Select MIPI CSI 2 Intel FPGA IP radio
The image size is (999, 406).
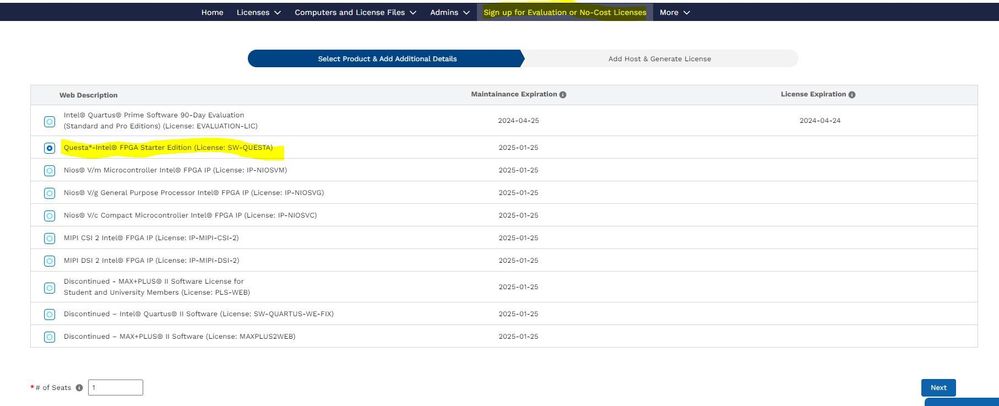click(49, 238)
